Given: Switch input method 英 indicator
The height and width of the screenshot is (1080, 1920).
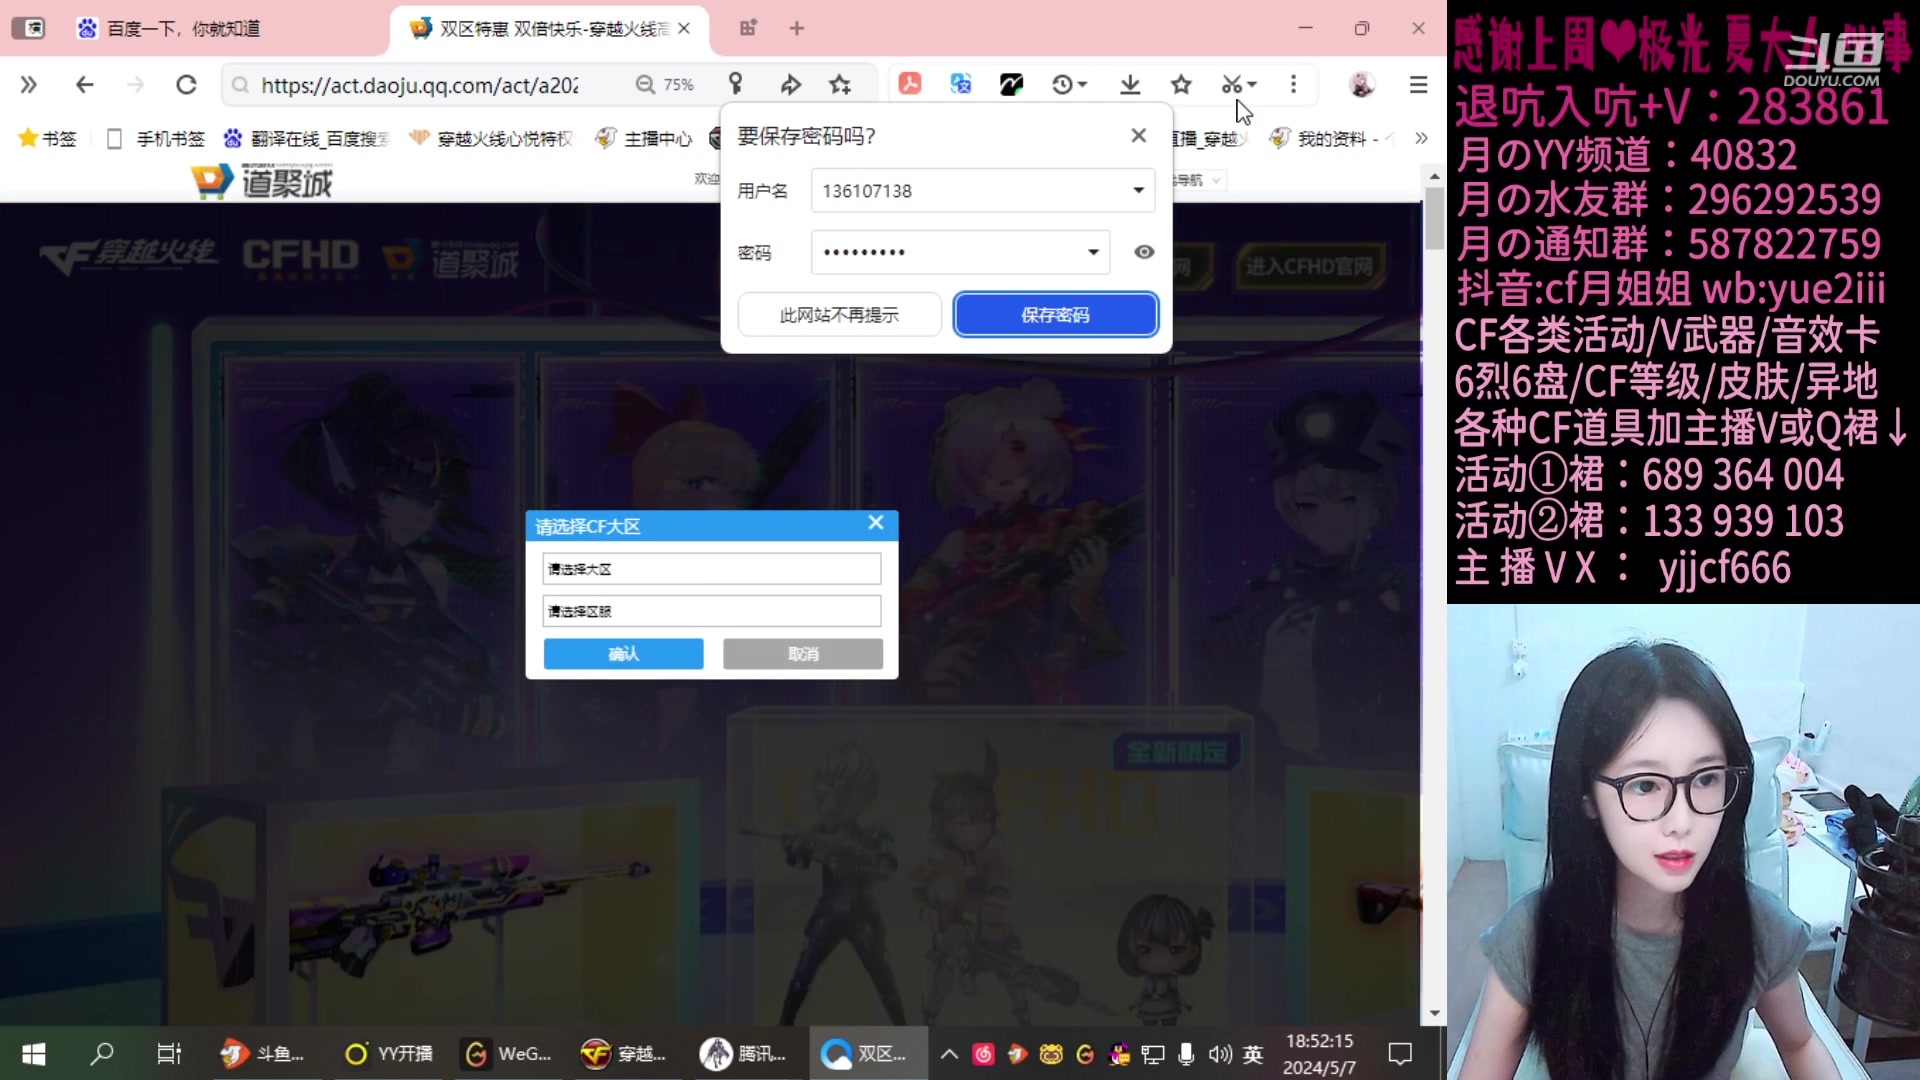Looking at the screenshot, I should (x=1253, y=1054).
